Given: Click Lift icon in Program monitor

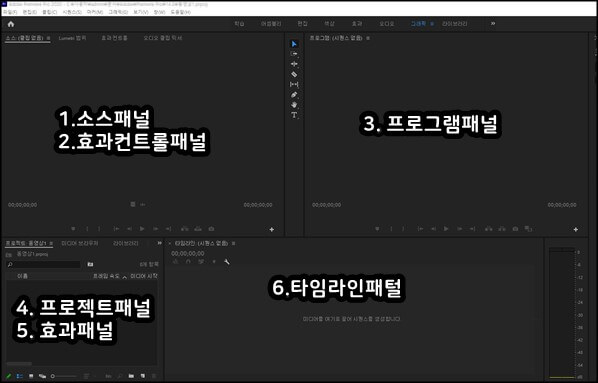Looking at the screenshot, I should pyautogui.click(x=489, y=229).
